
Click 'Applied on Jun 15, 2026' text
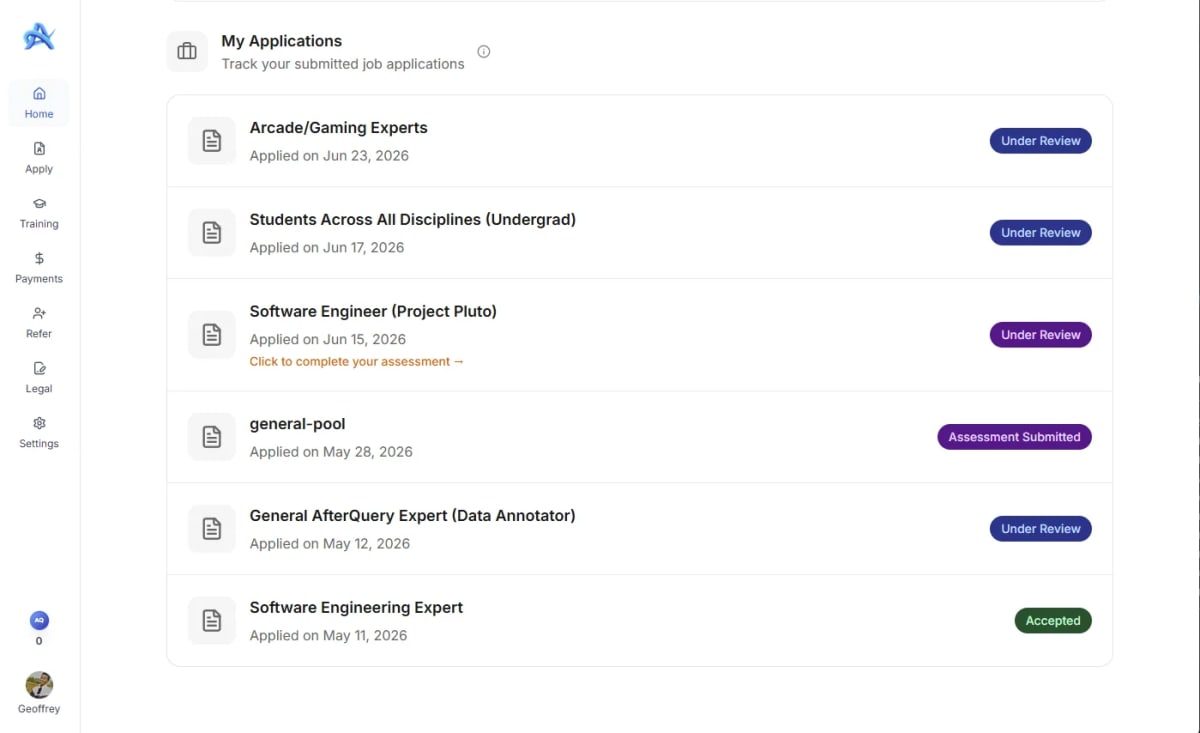click(328, 340)
